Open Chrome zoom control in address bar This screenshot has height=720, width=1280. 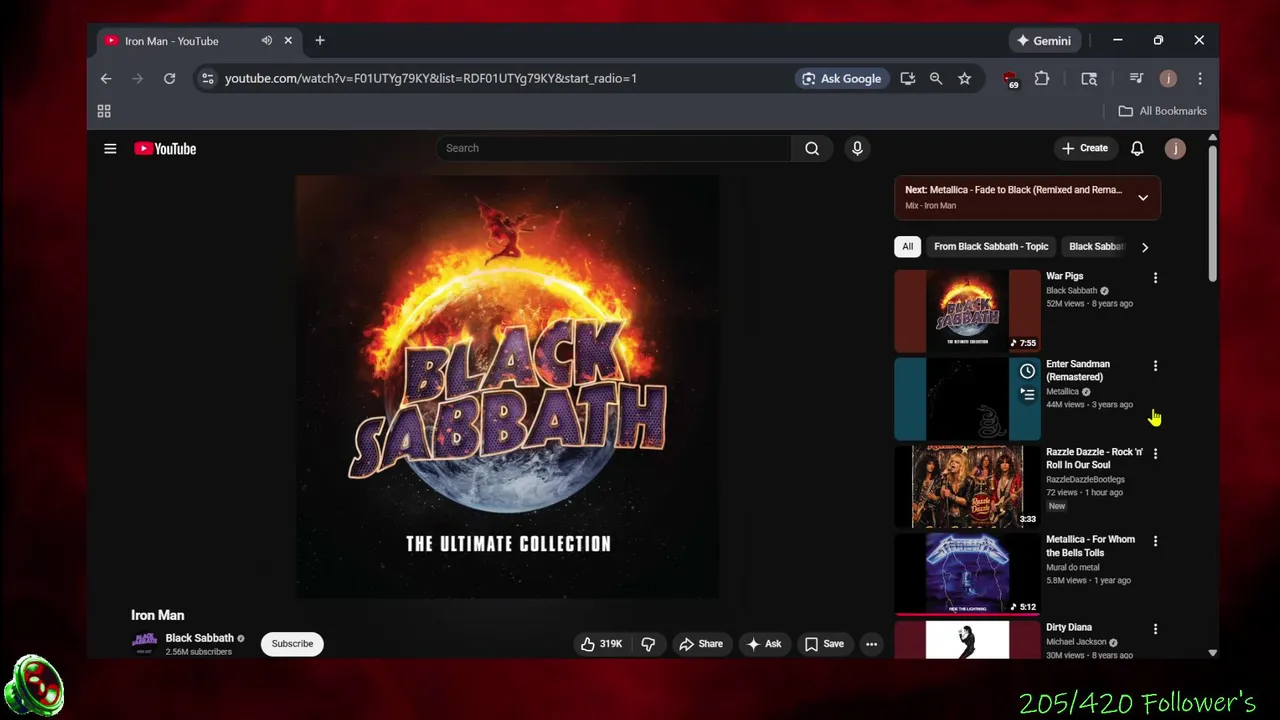click(936, 78)
